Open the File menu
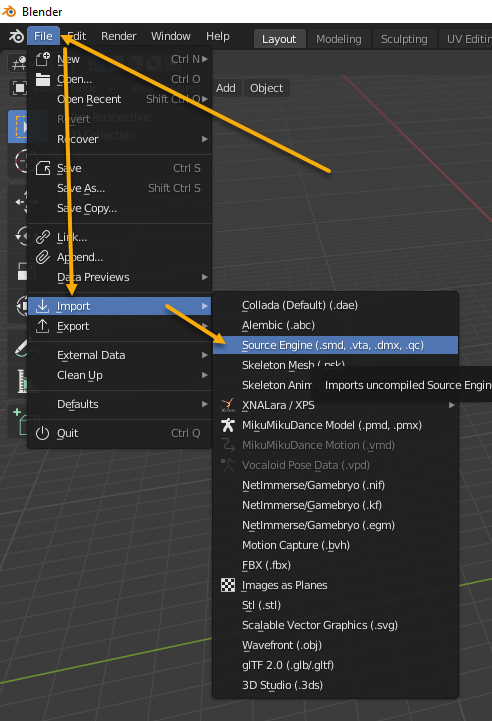 43,36
